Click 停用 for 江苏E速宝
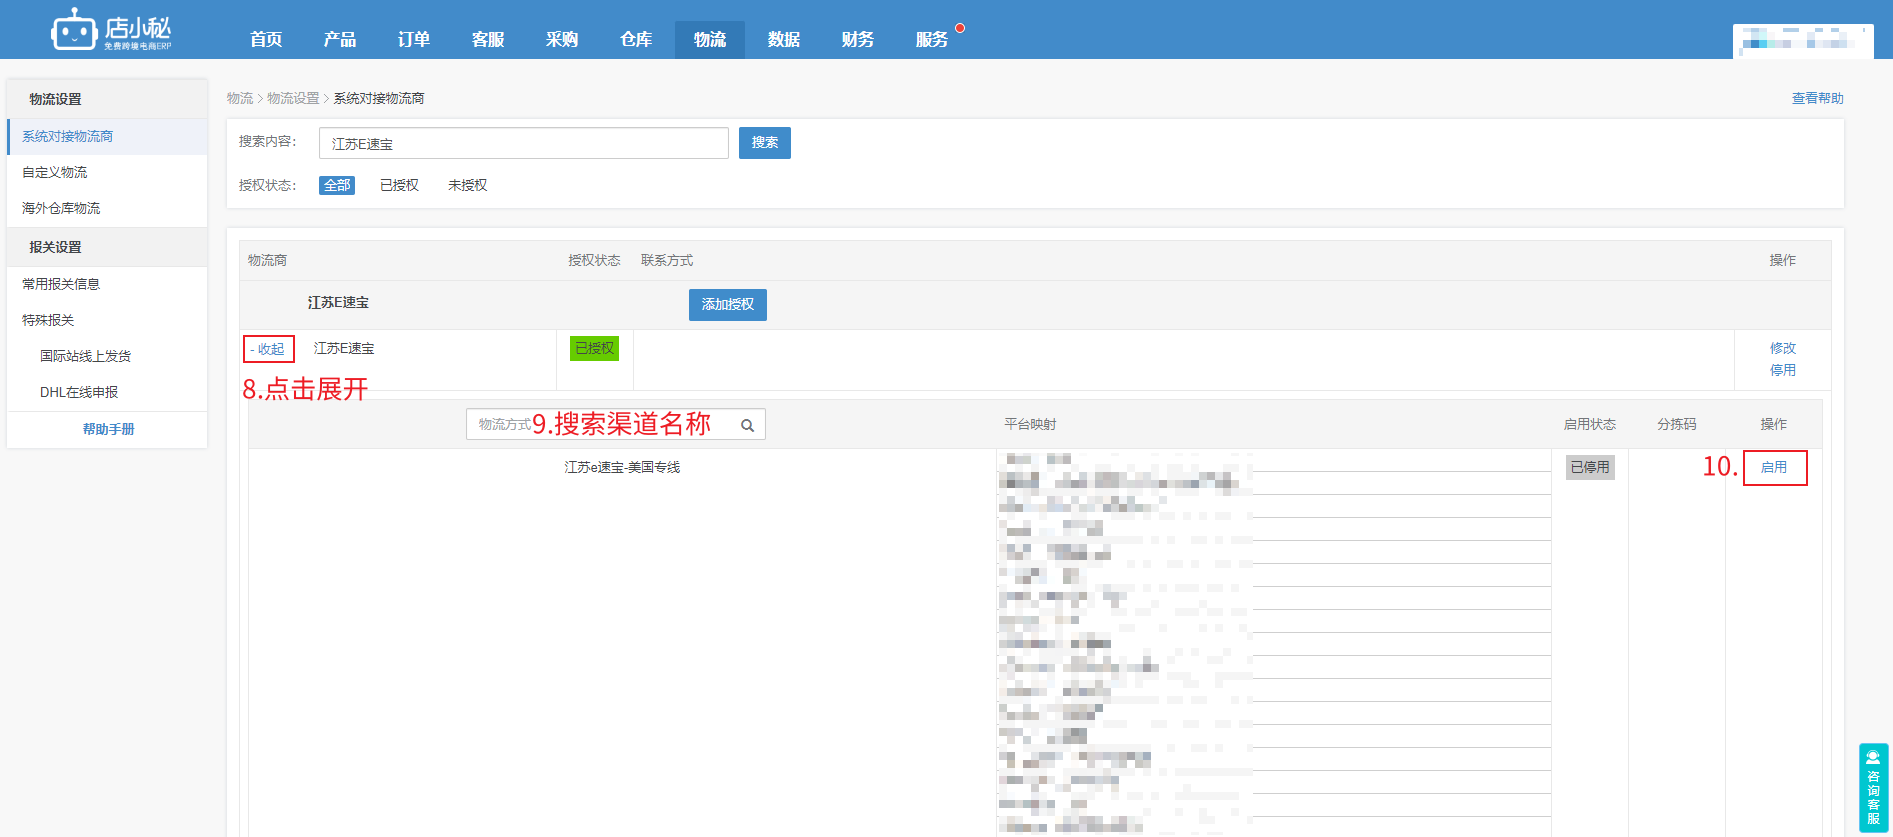The image size is (1893, 837). pyautogui.click(x=1782, y=370)
